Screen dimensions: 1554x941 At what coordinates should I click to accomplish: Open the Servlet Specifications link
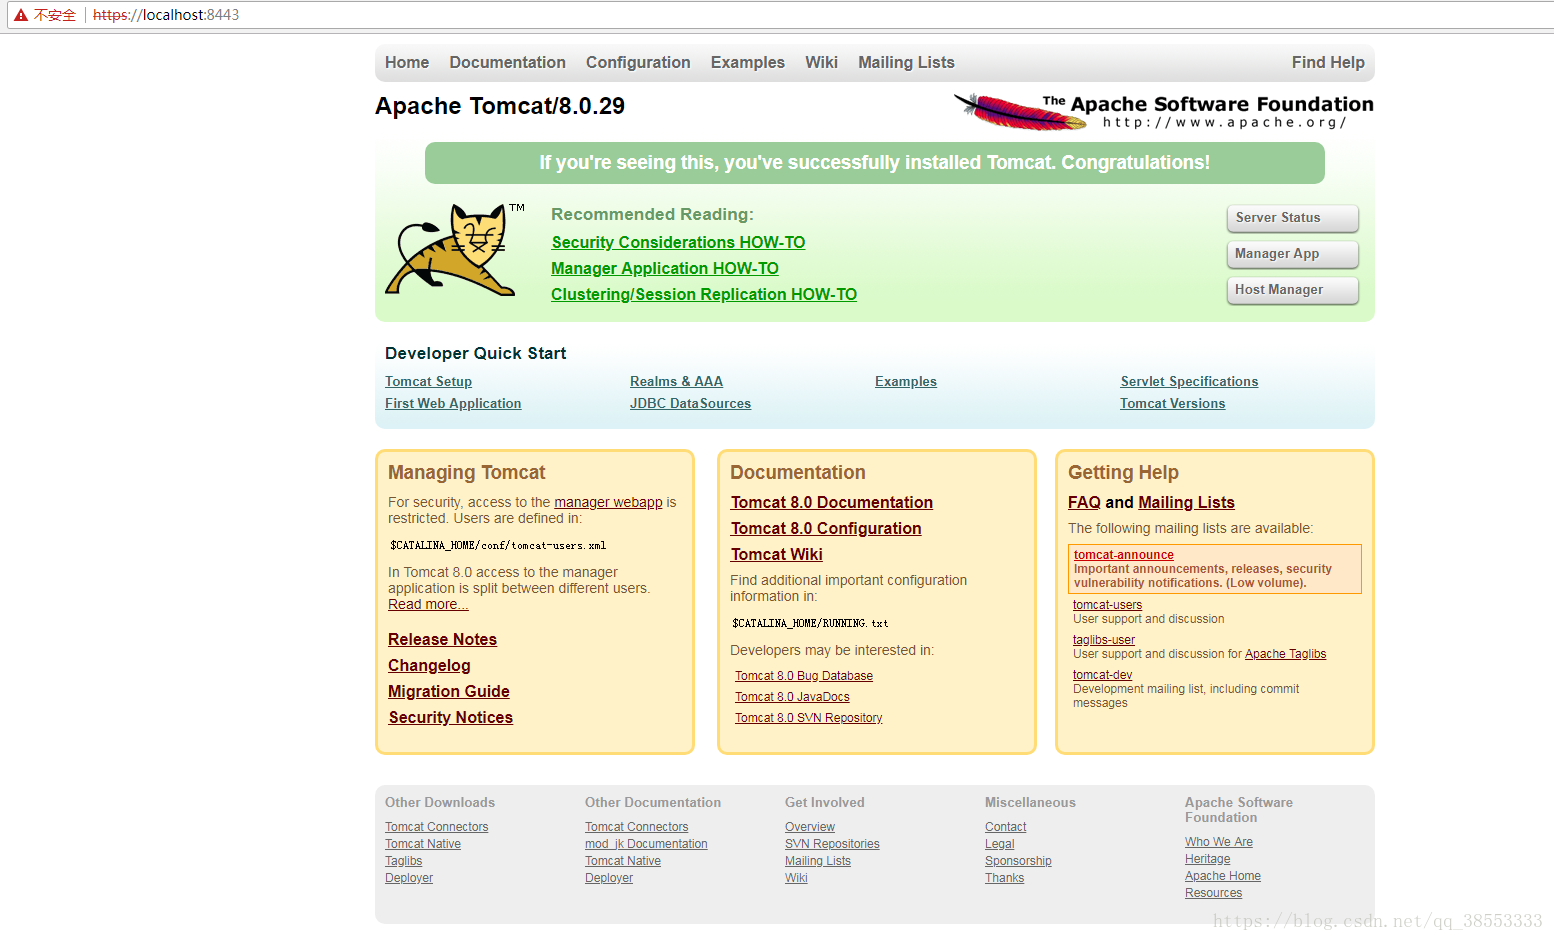1189,382
